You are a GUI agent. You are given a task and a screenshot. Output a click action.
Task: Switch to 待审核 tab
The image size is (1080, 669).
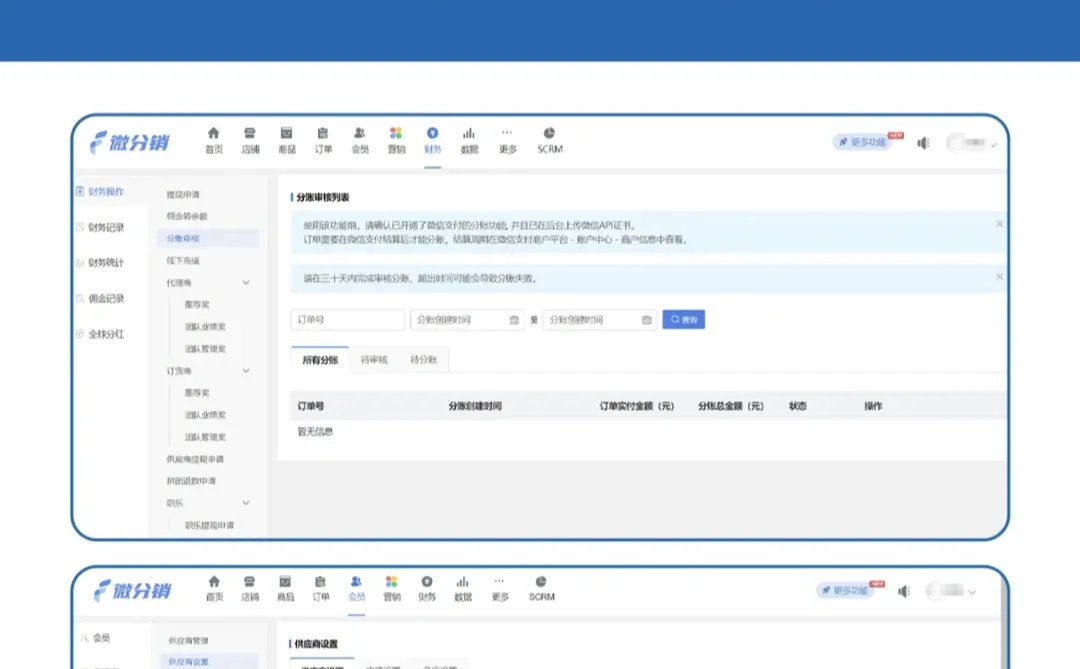click(x=374, y=360)
